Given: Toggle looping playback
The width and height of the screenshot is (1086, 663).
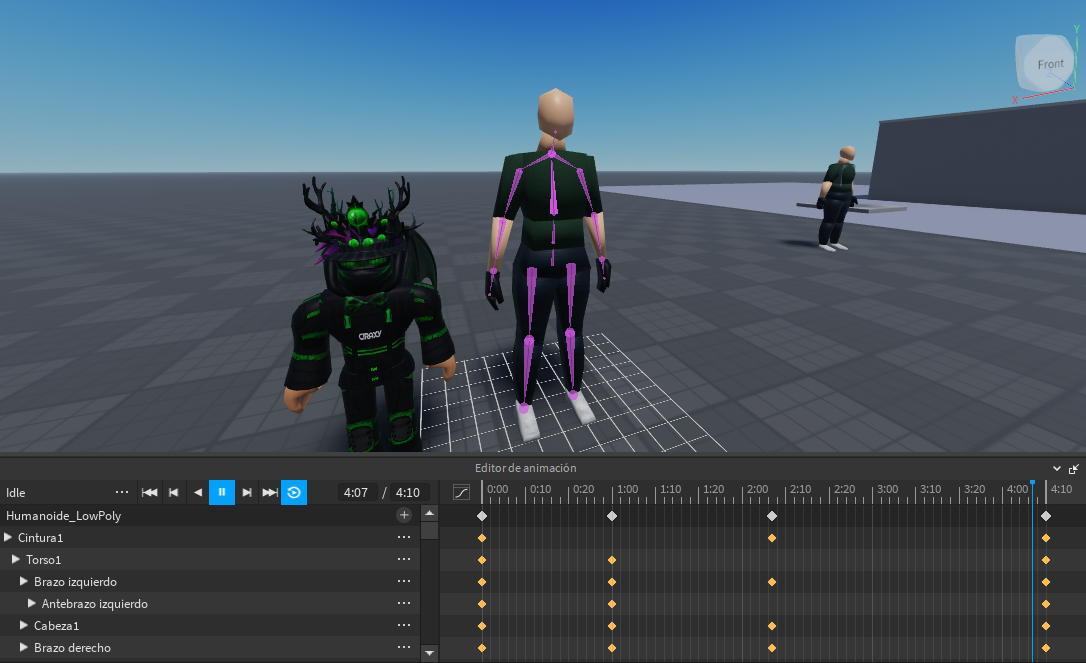Looking at the screenshot, I should [293, 492].
